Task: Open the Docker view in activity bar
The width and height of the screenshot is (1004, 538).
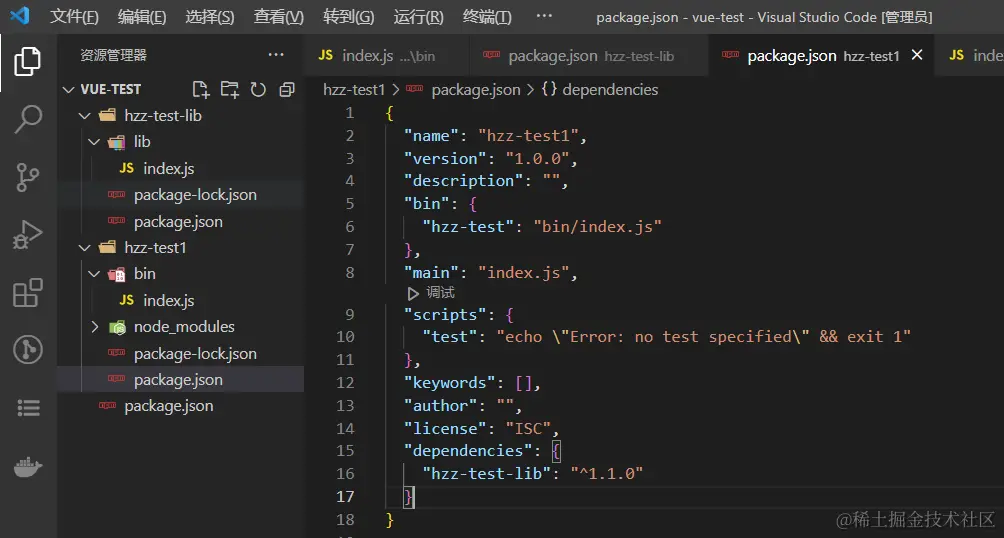Action: pyautogui.click(x=28, y=468)
